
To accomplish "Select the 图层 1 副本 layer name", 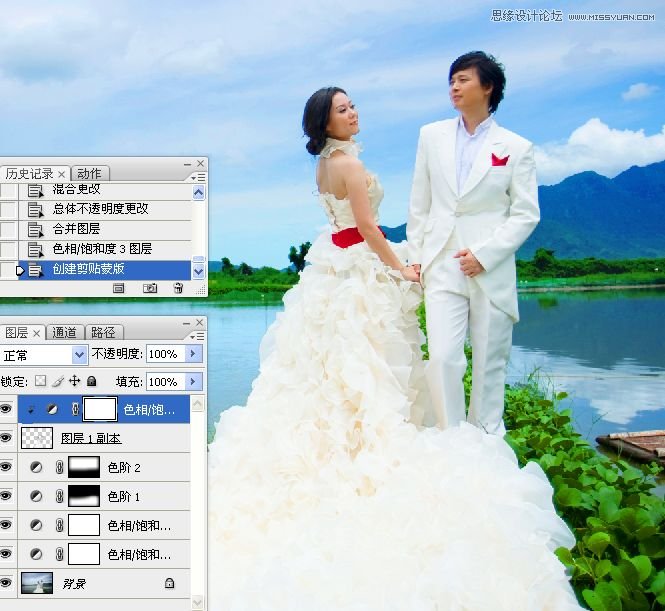I will (91, 438).
